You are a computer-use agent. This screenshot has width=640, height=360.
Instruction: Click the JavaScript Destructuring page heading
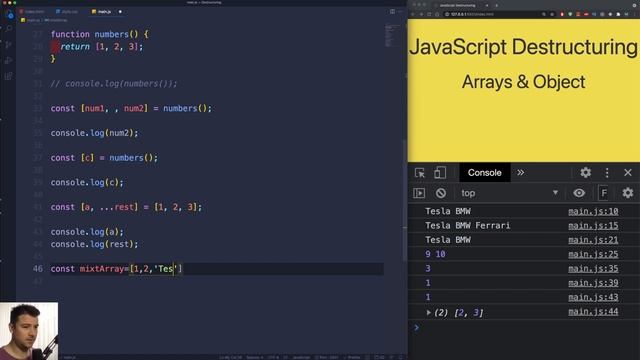click(523, 47)
